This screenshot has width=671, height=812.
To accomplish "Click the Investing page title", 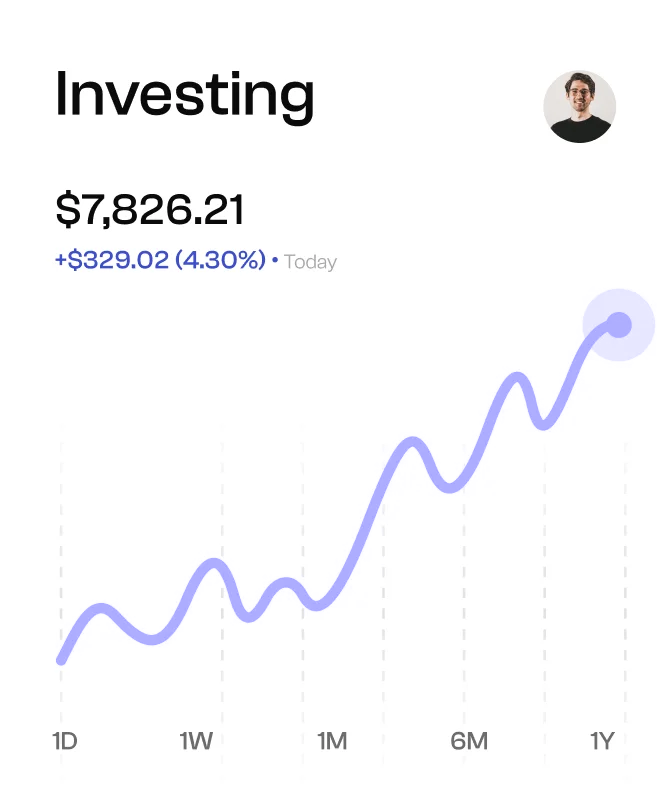I will click(x=185, y=95).
